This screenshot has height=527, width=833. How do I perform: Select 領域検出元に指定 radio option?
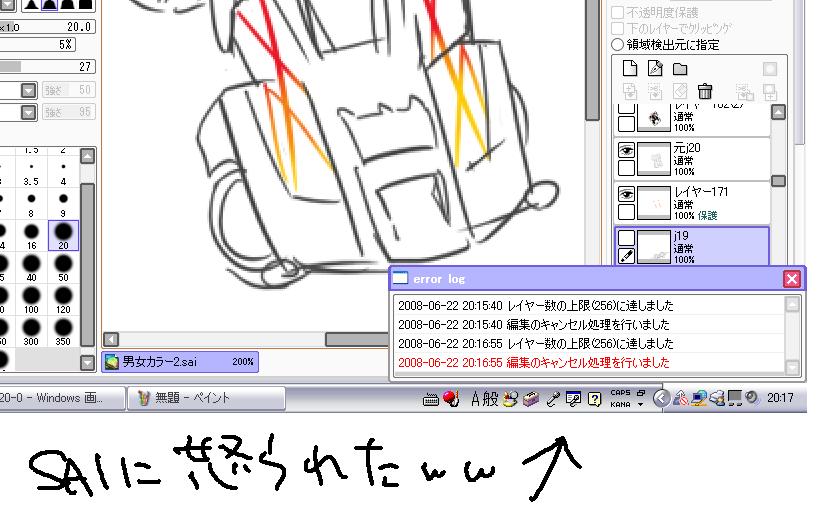(617, 44)
